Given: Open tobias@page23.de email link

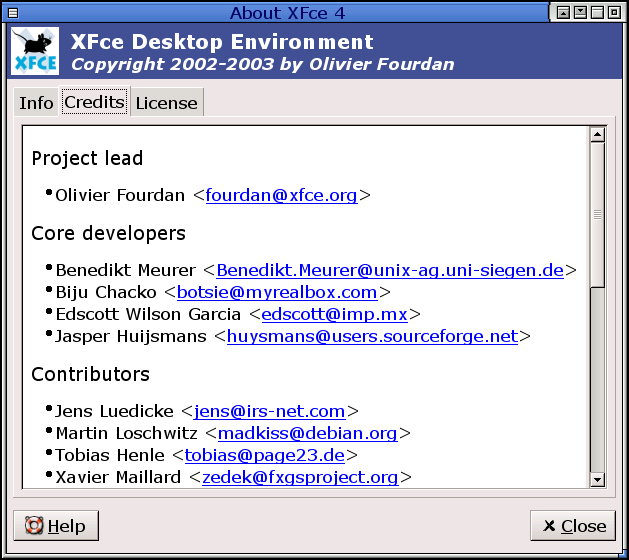Looking at the screenshot, I should 264,456.
